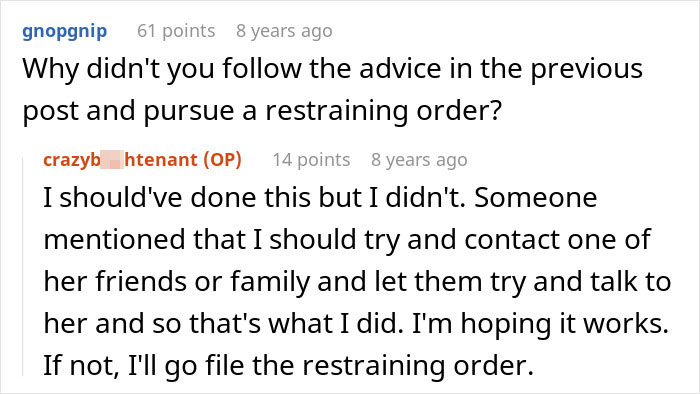Click the word 'Someone' in OP's reply
This screenshot has width=700, height=394.
pyautogui.click(x=535, y=197)
